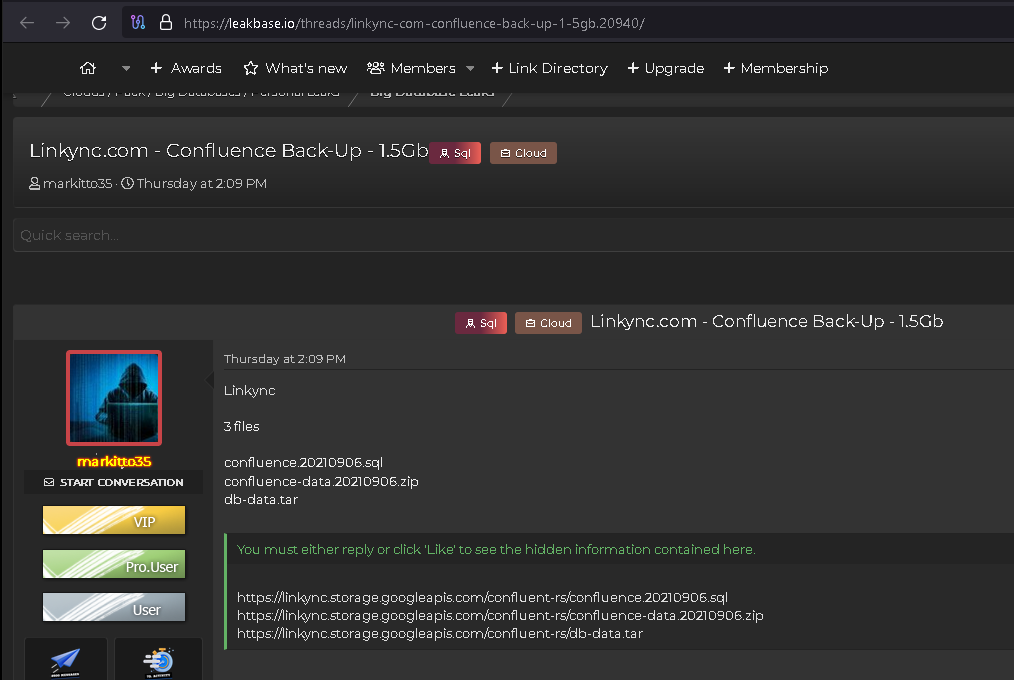This screenshot has width=1014, height=680.
Task: Open the What's new menu item
Action: point(295,68)
